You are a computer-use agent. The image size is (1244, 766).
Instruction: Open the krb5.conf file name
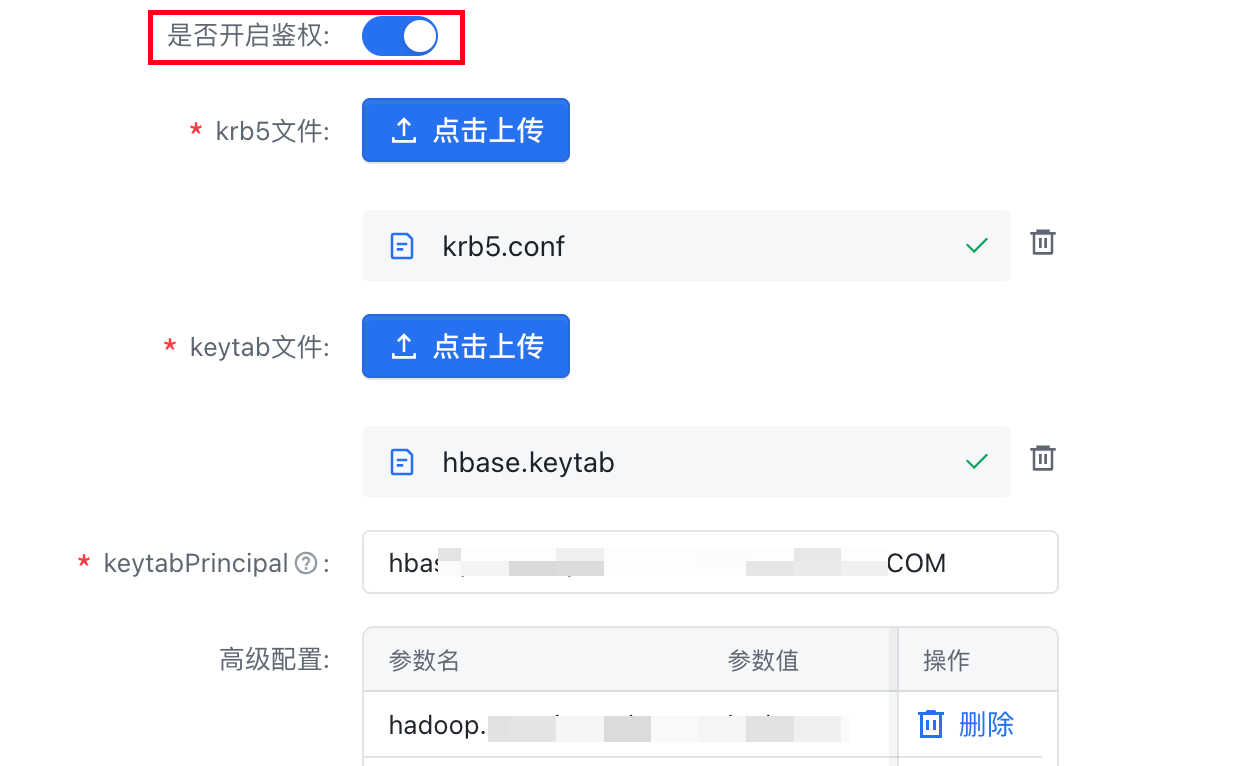click(x=503, y=246)
